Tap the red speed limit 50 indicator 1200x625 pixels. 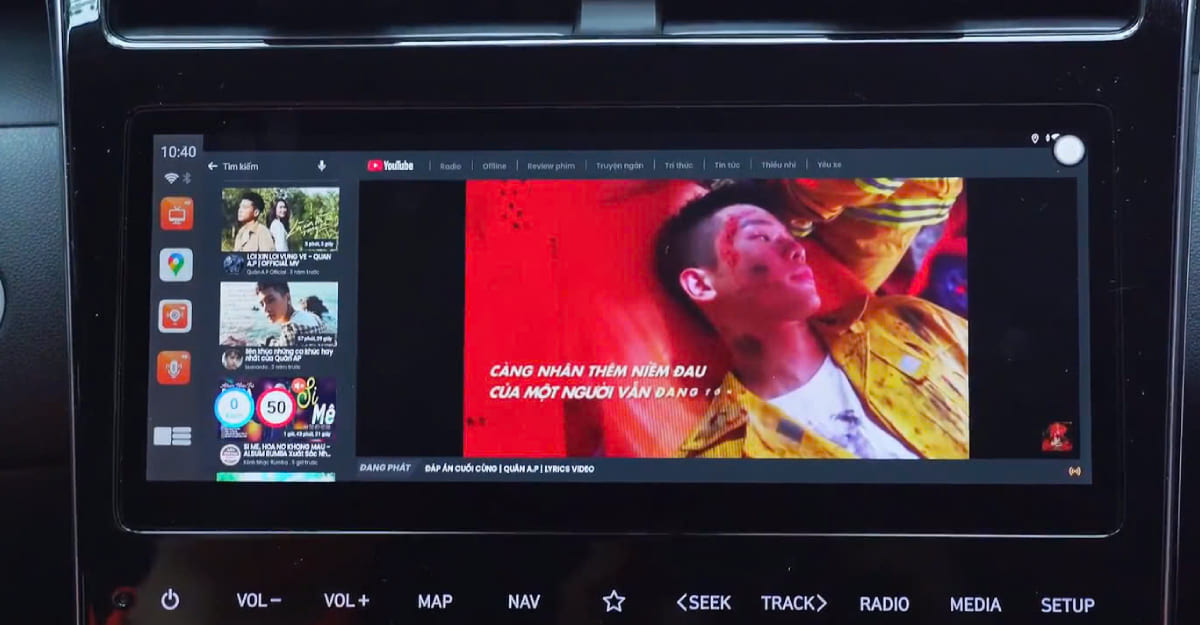tap(275, 408)
